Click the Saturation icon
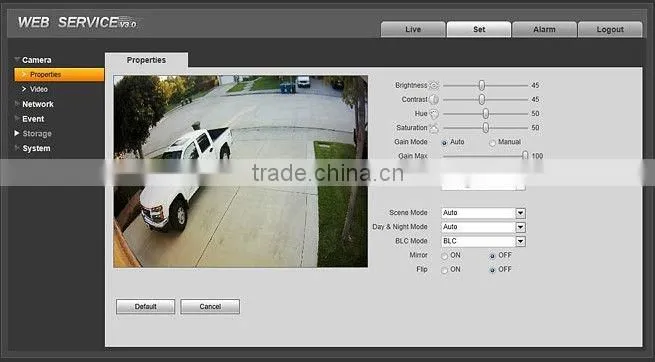Image resolution: width=655 pixels, height=362 pixels. (434, 128)
